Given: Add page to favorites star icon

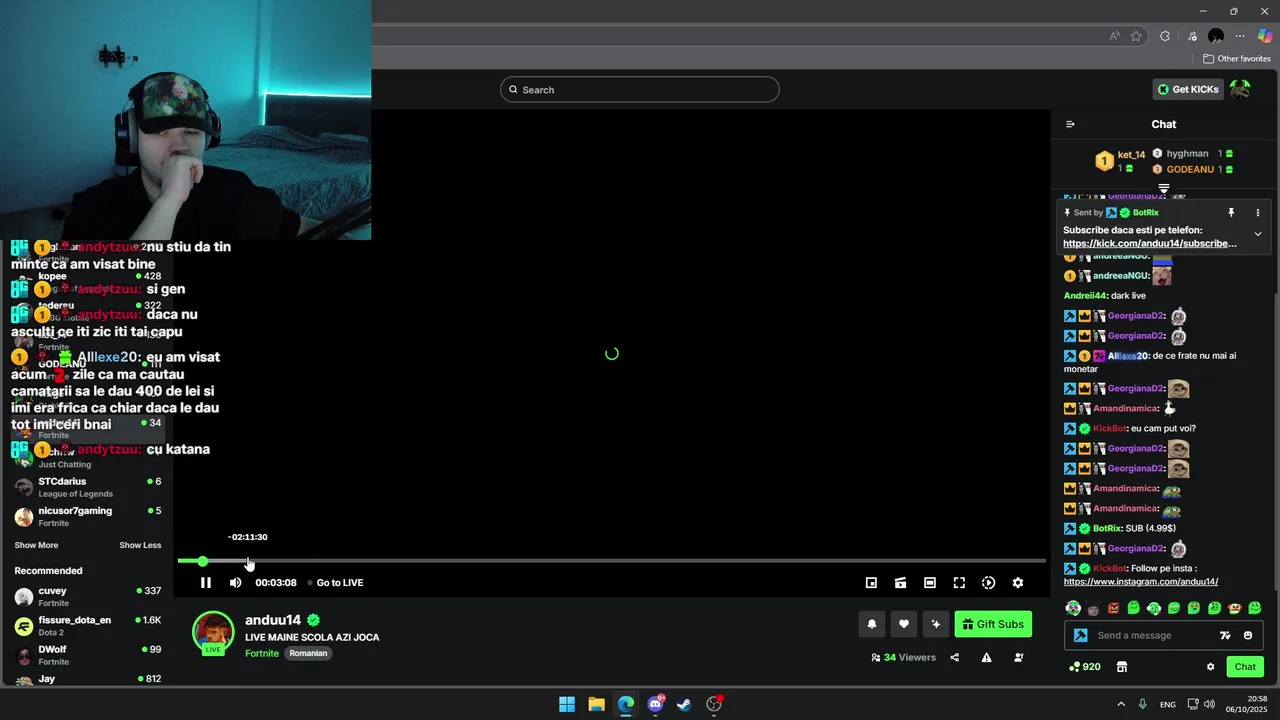Looking at the screenshot, I should pos(1136,36).
